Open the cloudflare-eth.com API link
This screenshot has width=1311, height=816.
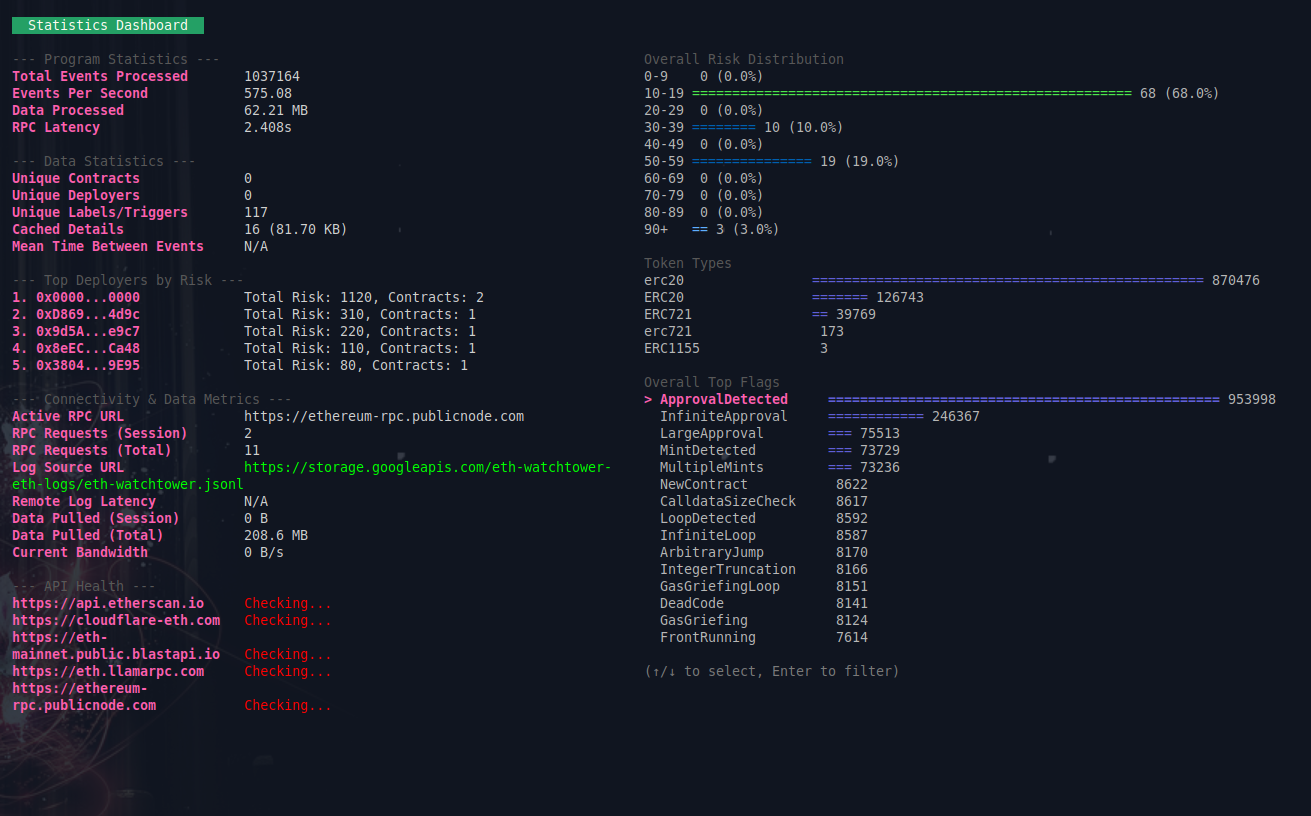[x=116, y=621]
